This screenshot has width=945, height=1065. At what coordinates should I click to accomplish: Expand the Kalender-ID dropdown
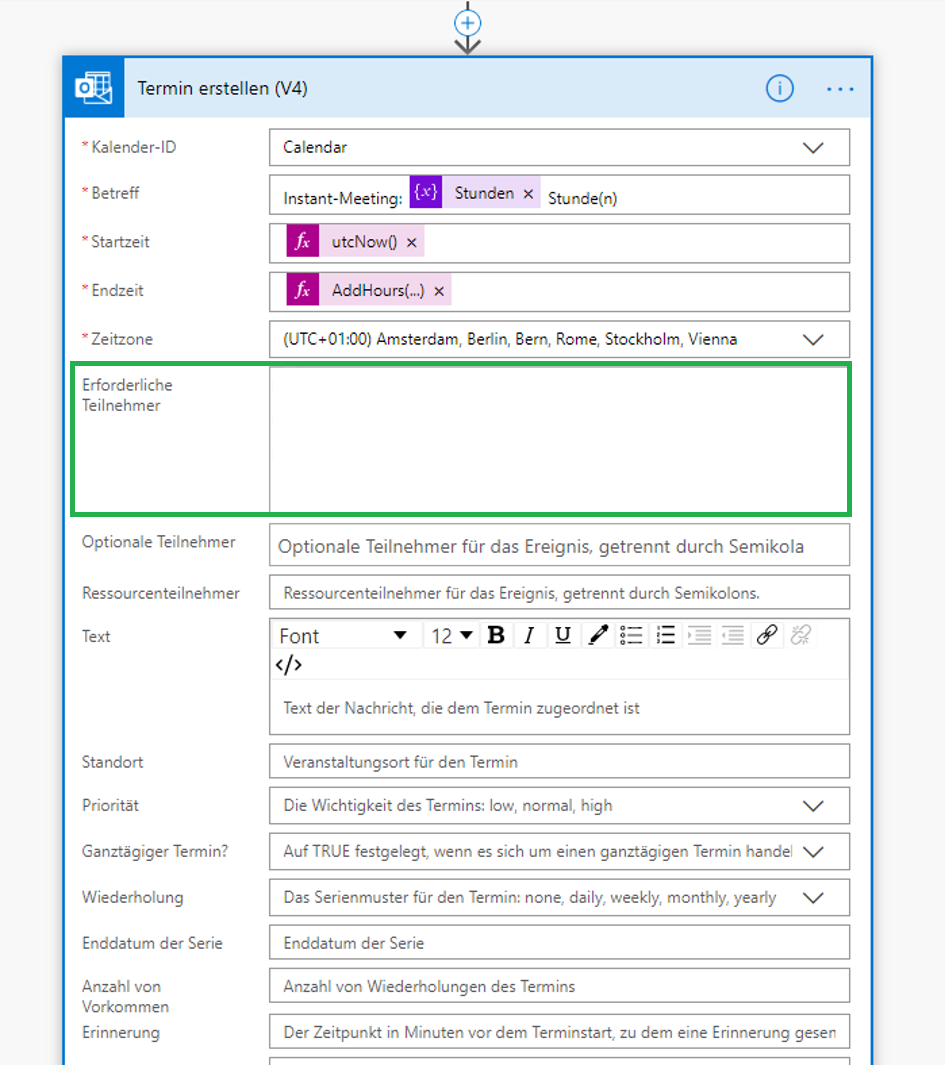[559, 147]
